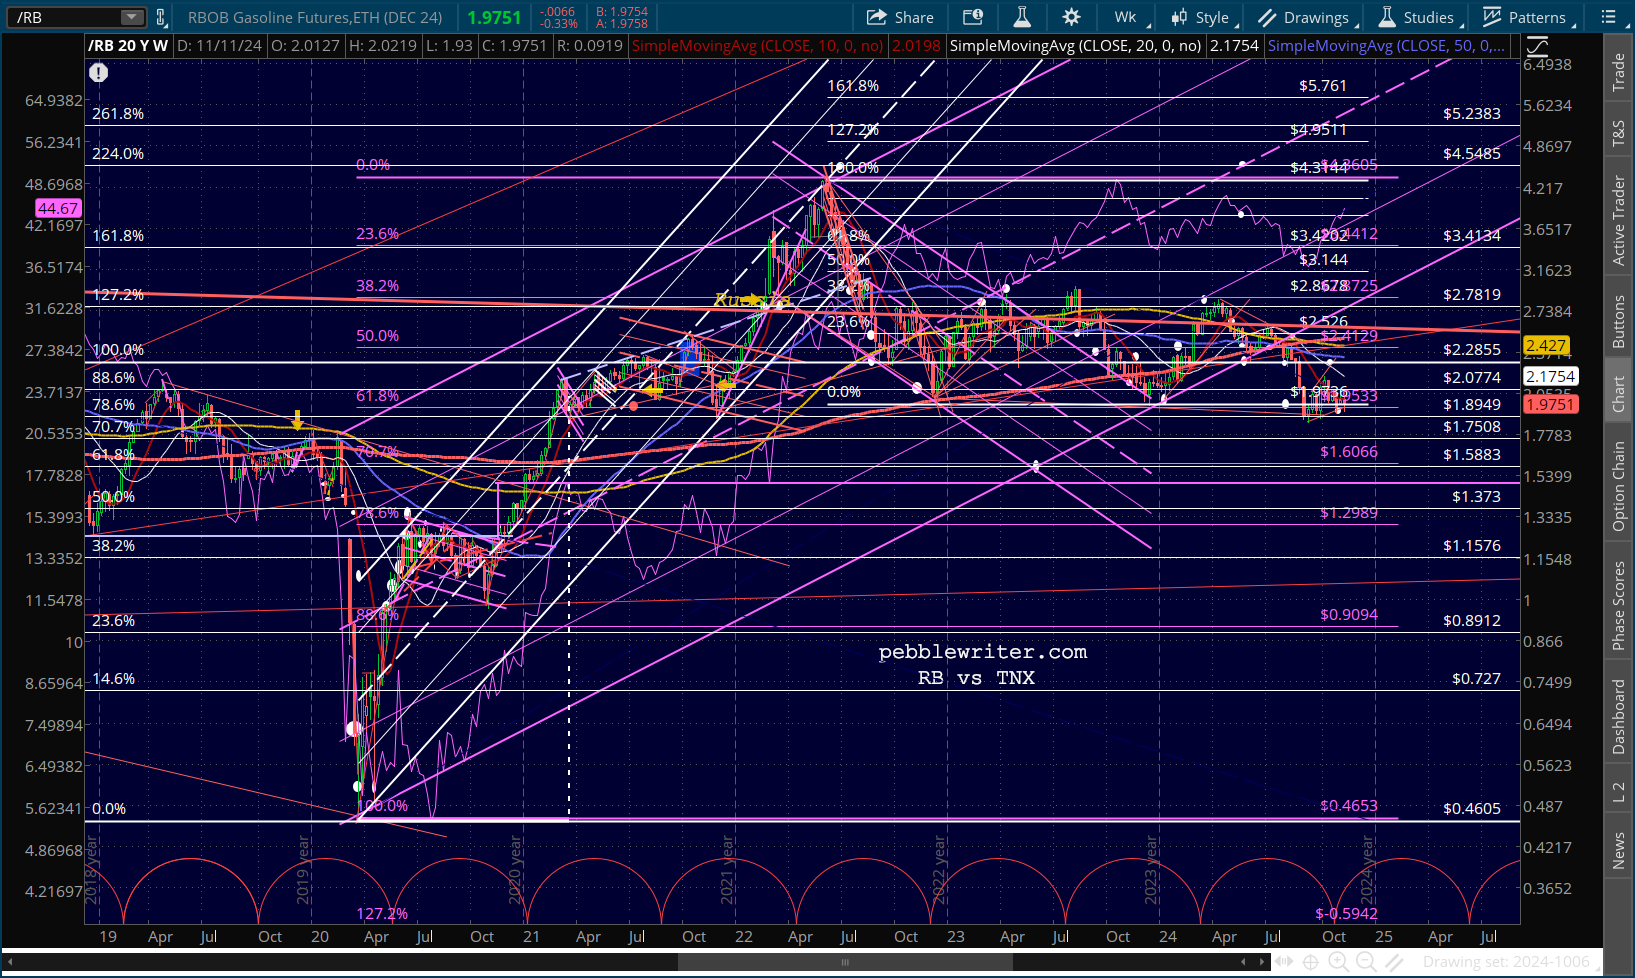Toggle the price axis scale curve icon

click(x=1537, y=46)
